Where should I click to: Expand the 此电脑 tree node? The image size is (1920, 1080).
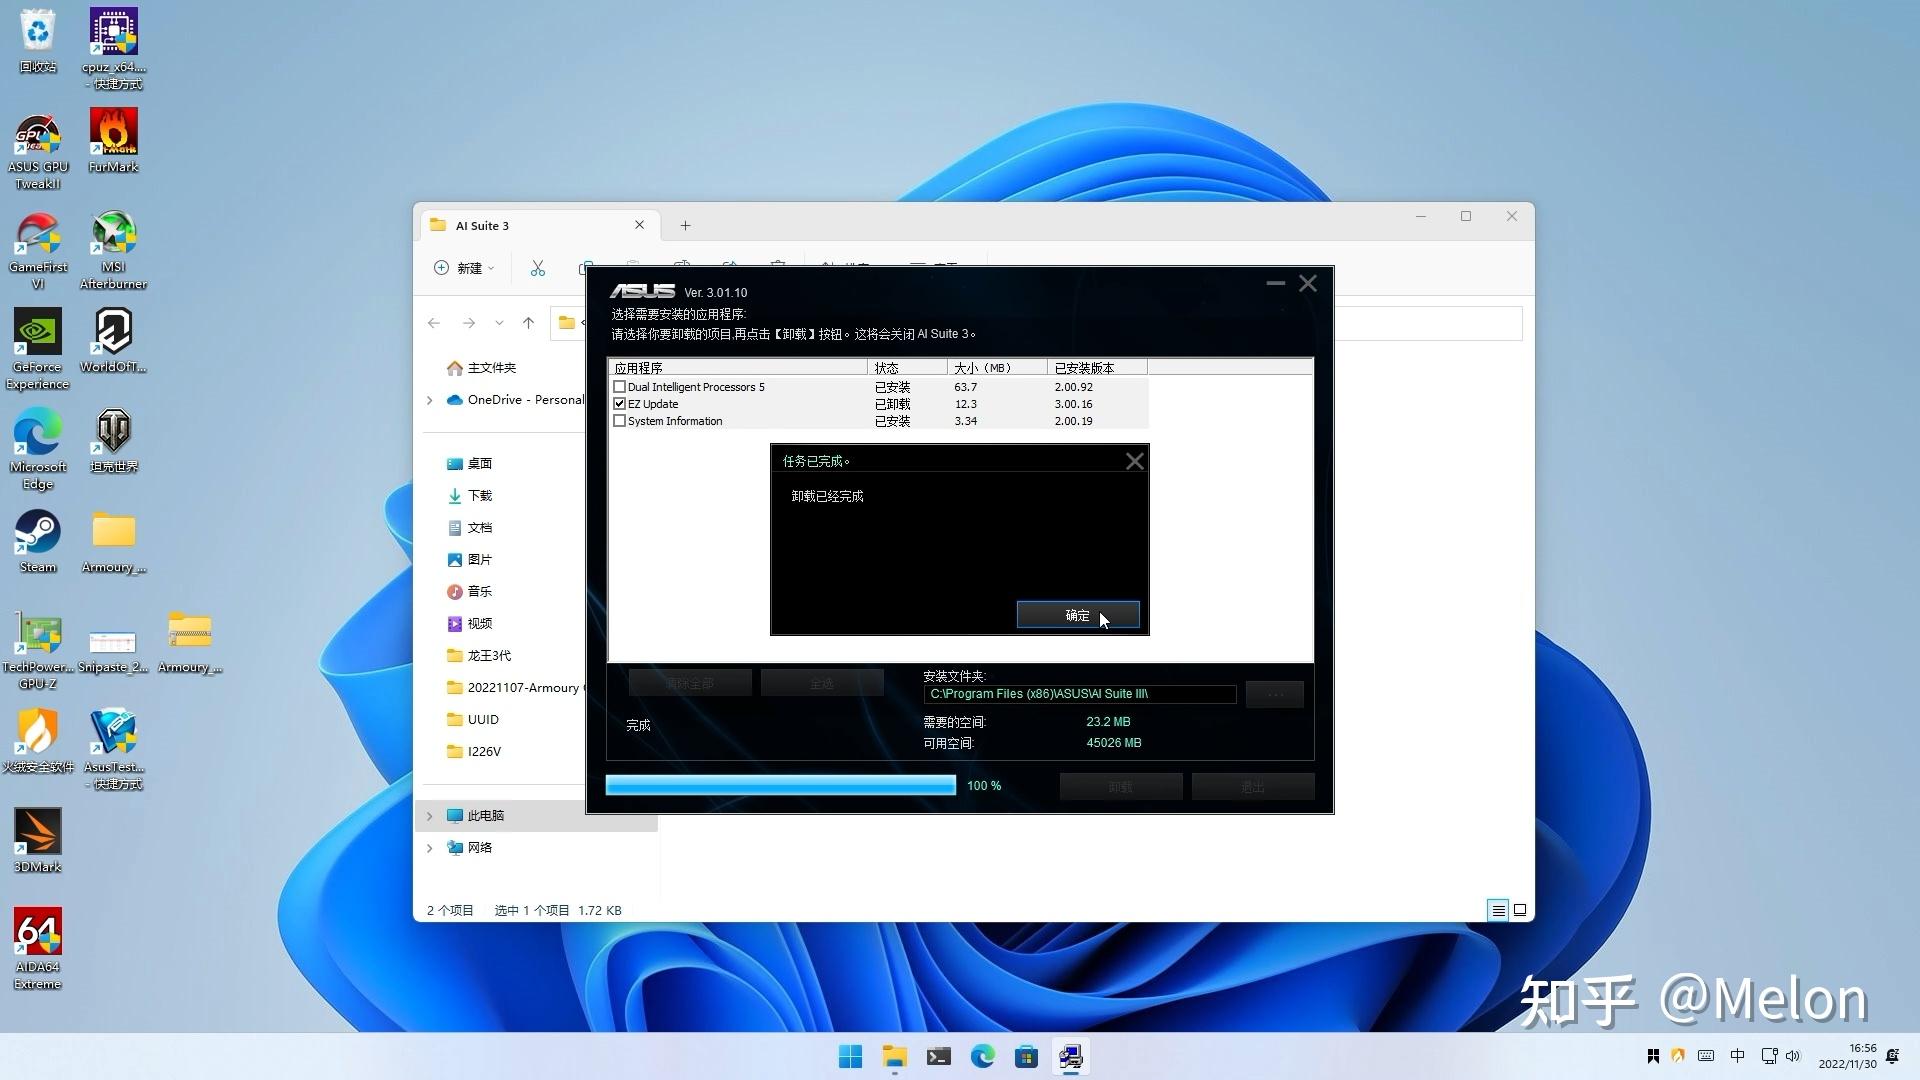[430, 816]
